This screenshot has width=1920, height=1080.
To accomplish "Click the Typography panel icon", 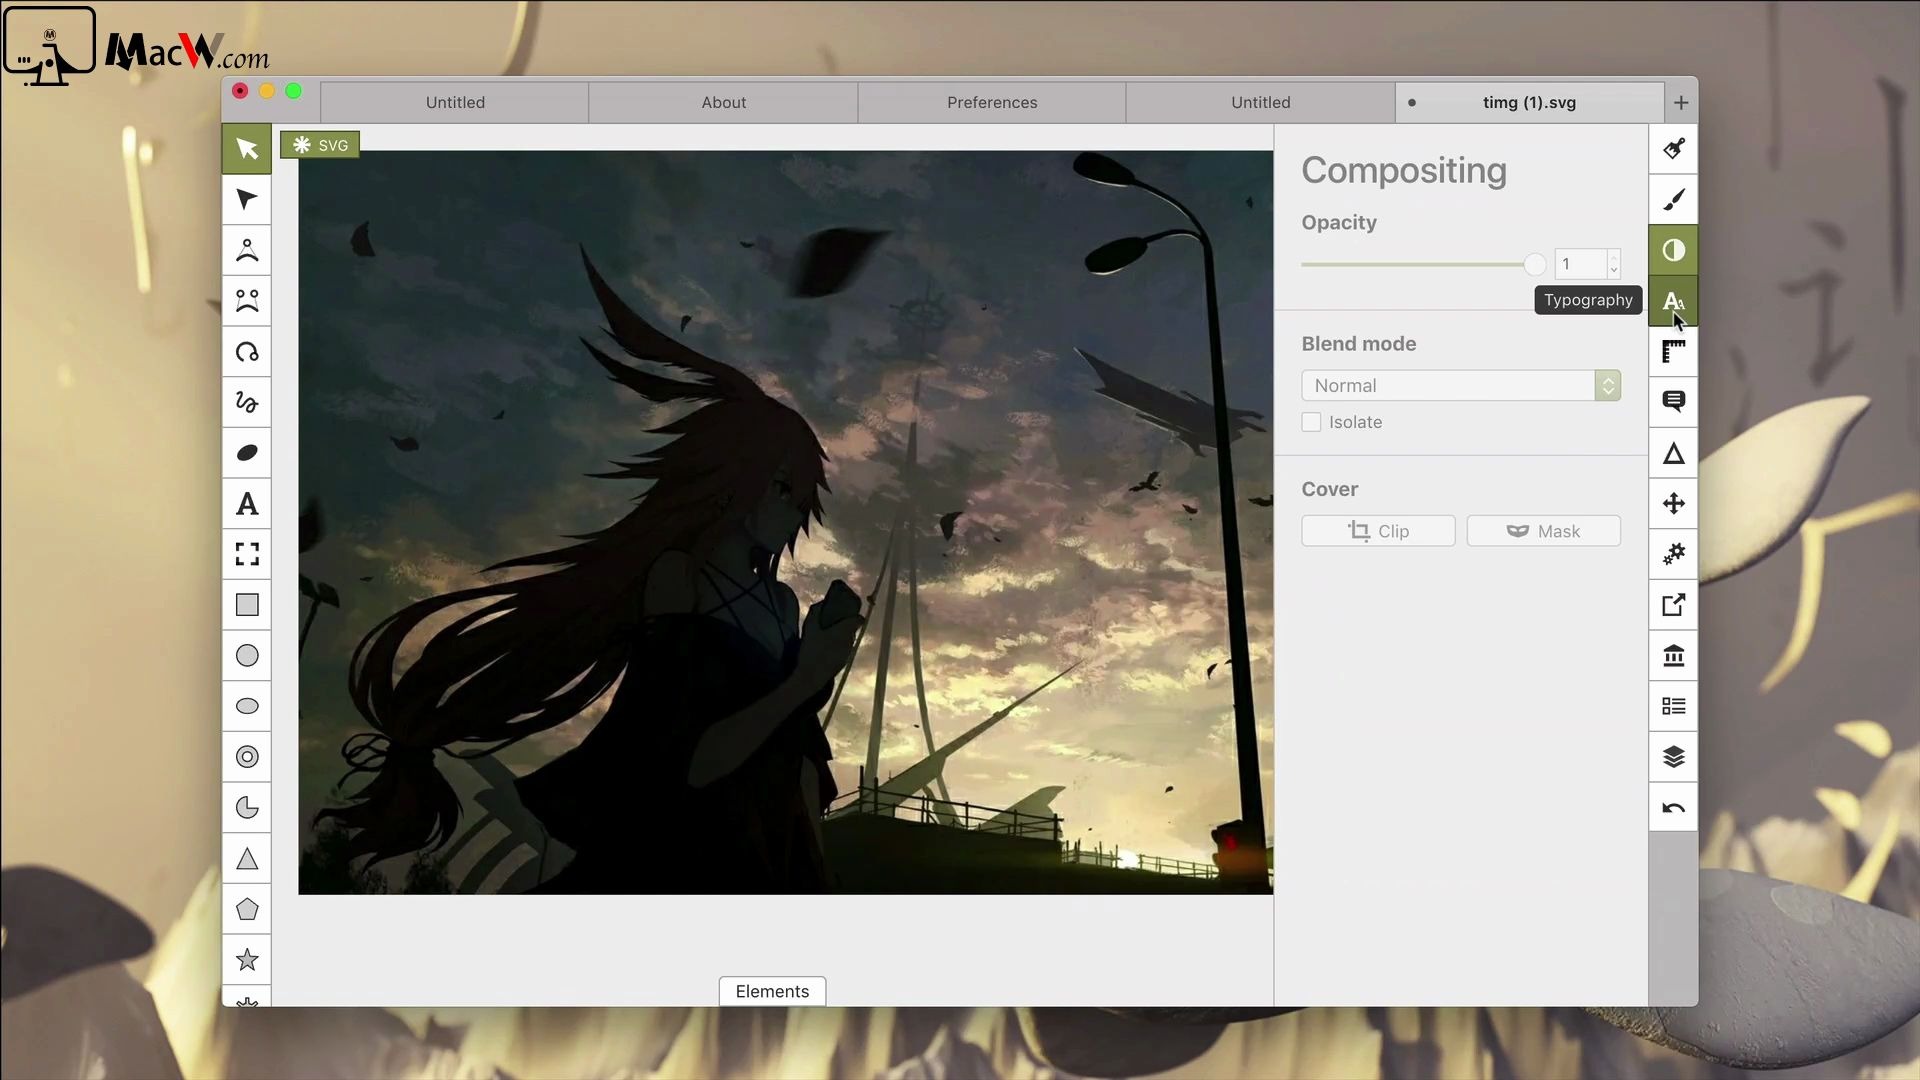I will 1672,301.
